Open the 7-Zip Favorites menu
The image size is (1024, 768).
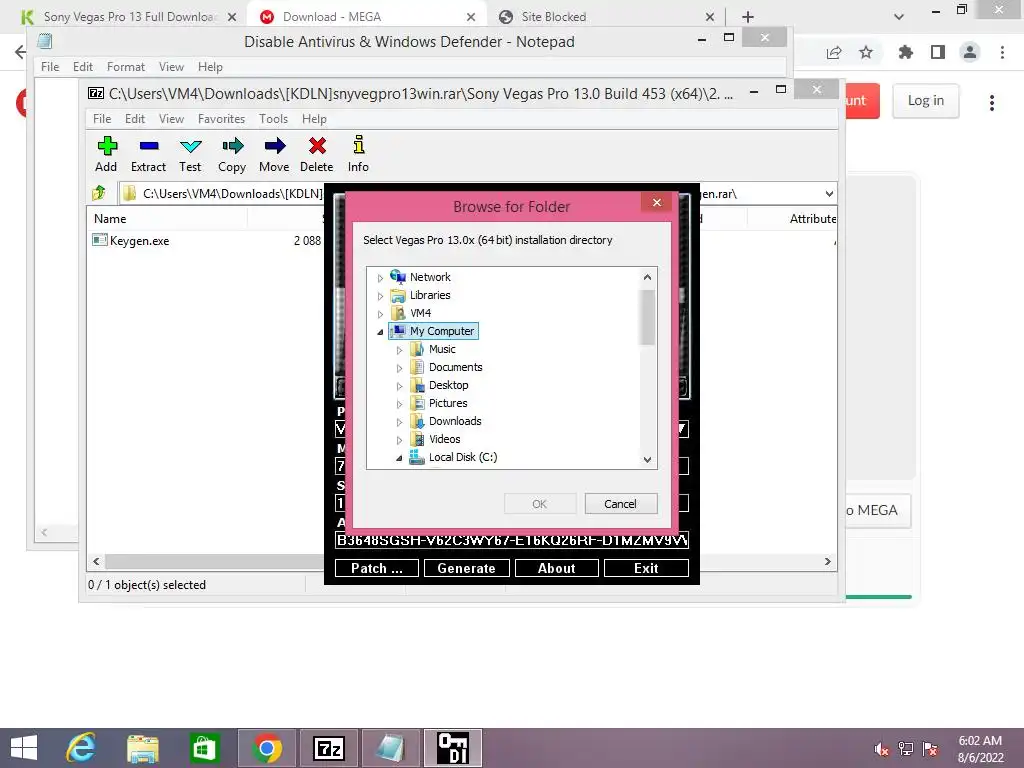tap(221, 119)
